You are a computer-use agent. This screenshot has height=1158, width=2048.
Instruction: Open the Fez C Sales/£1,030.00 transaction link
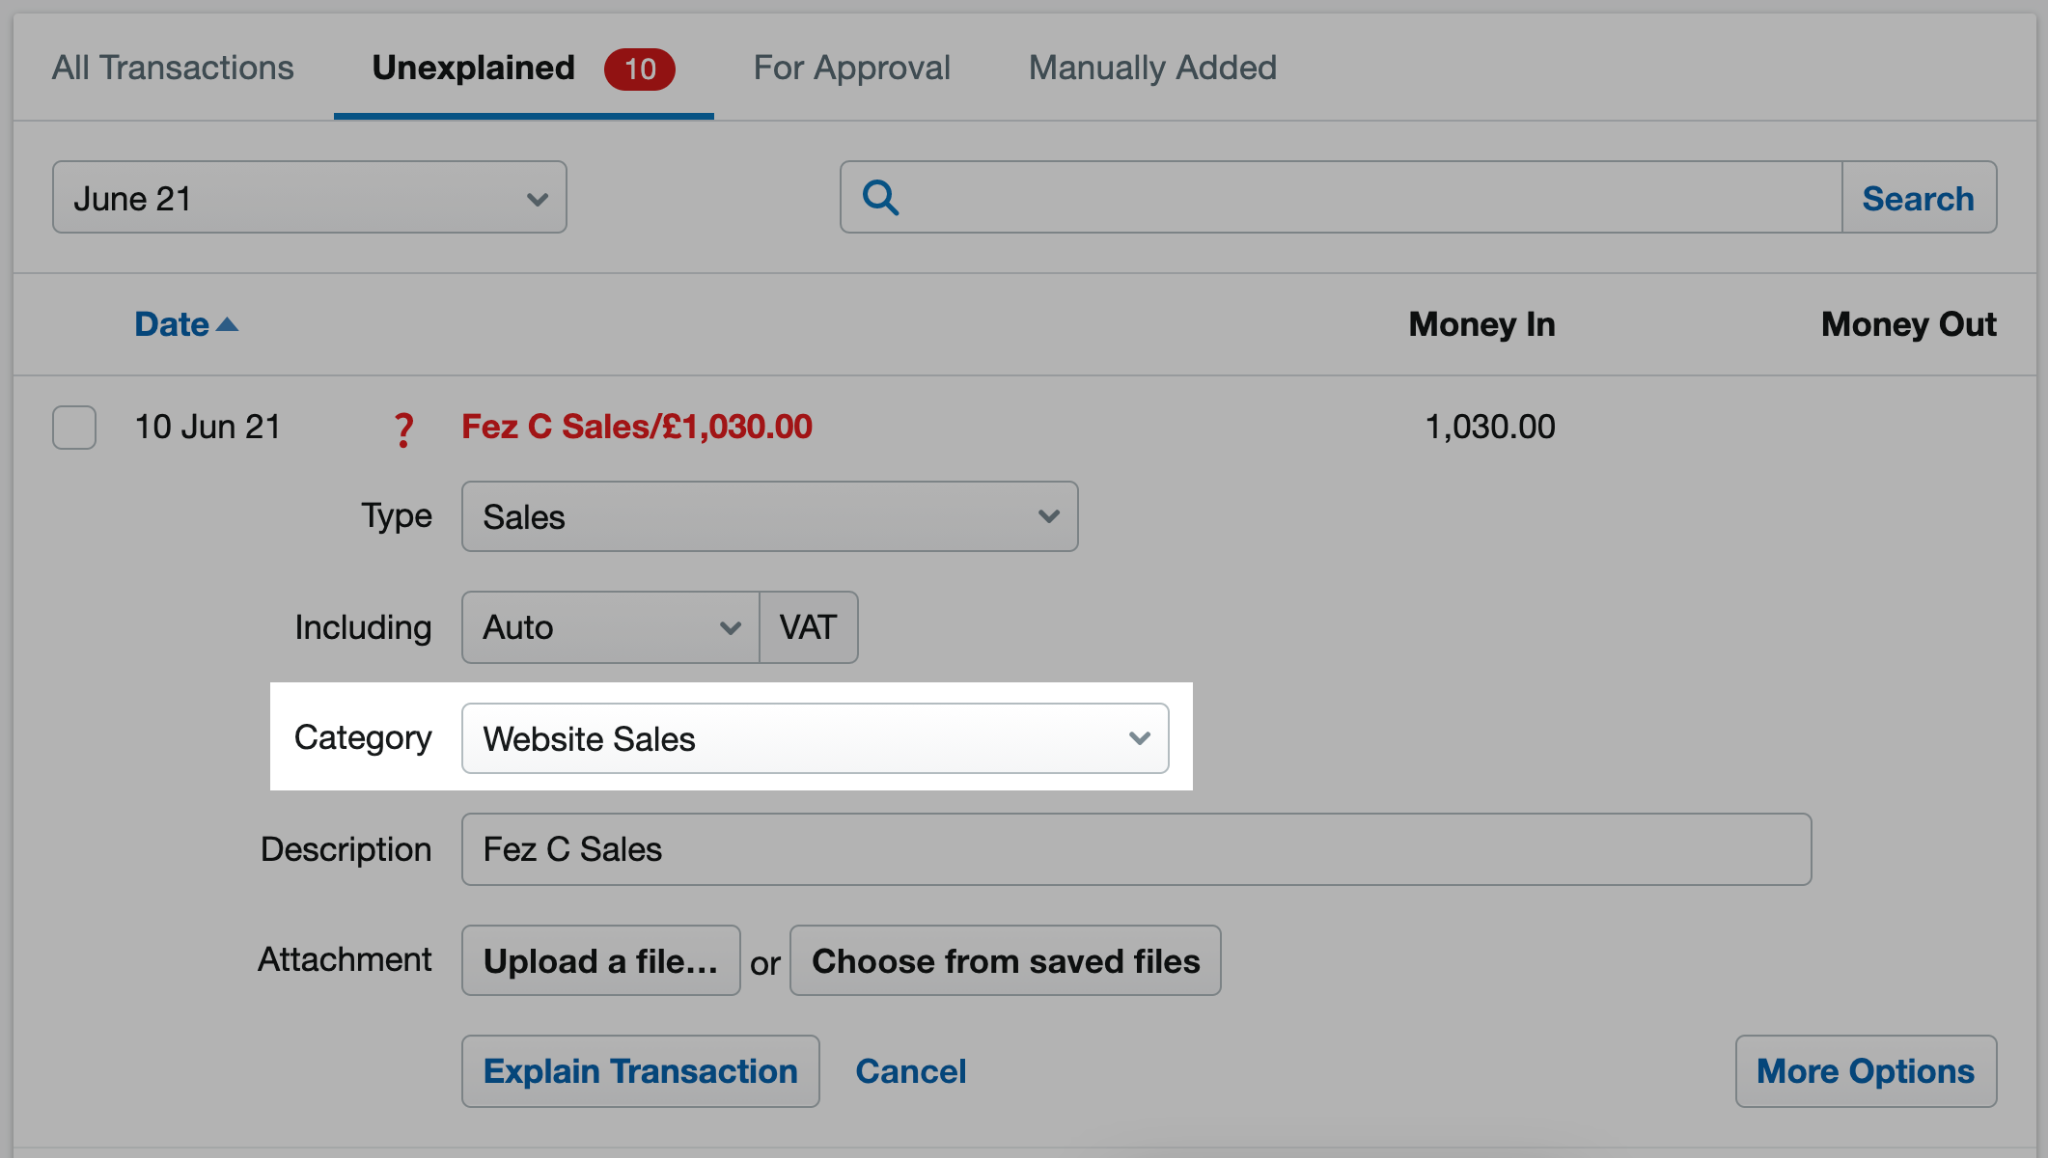coord(637,427)
